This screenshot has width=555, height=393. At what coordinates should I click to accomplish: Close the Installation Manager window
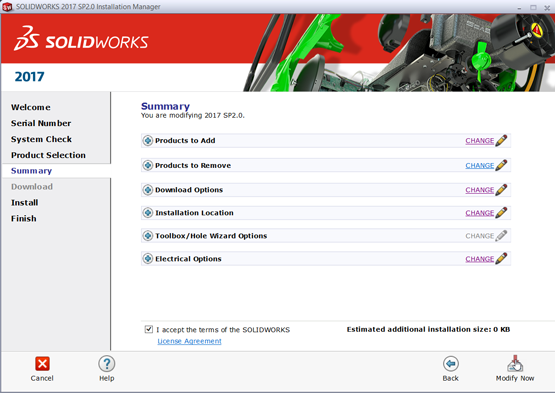click(x=547, y=7)
